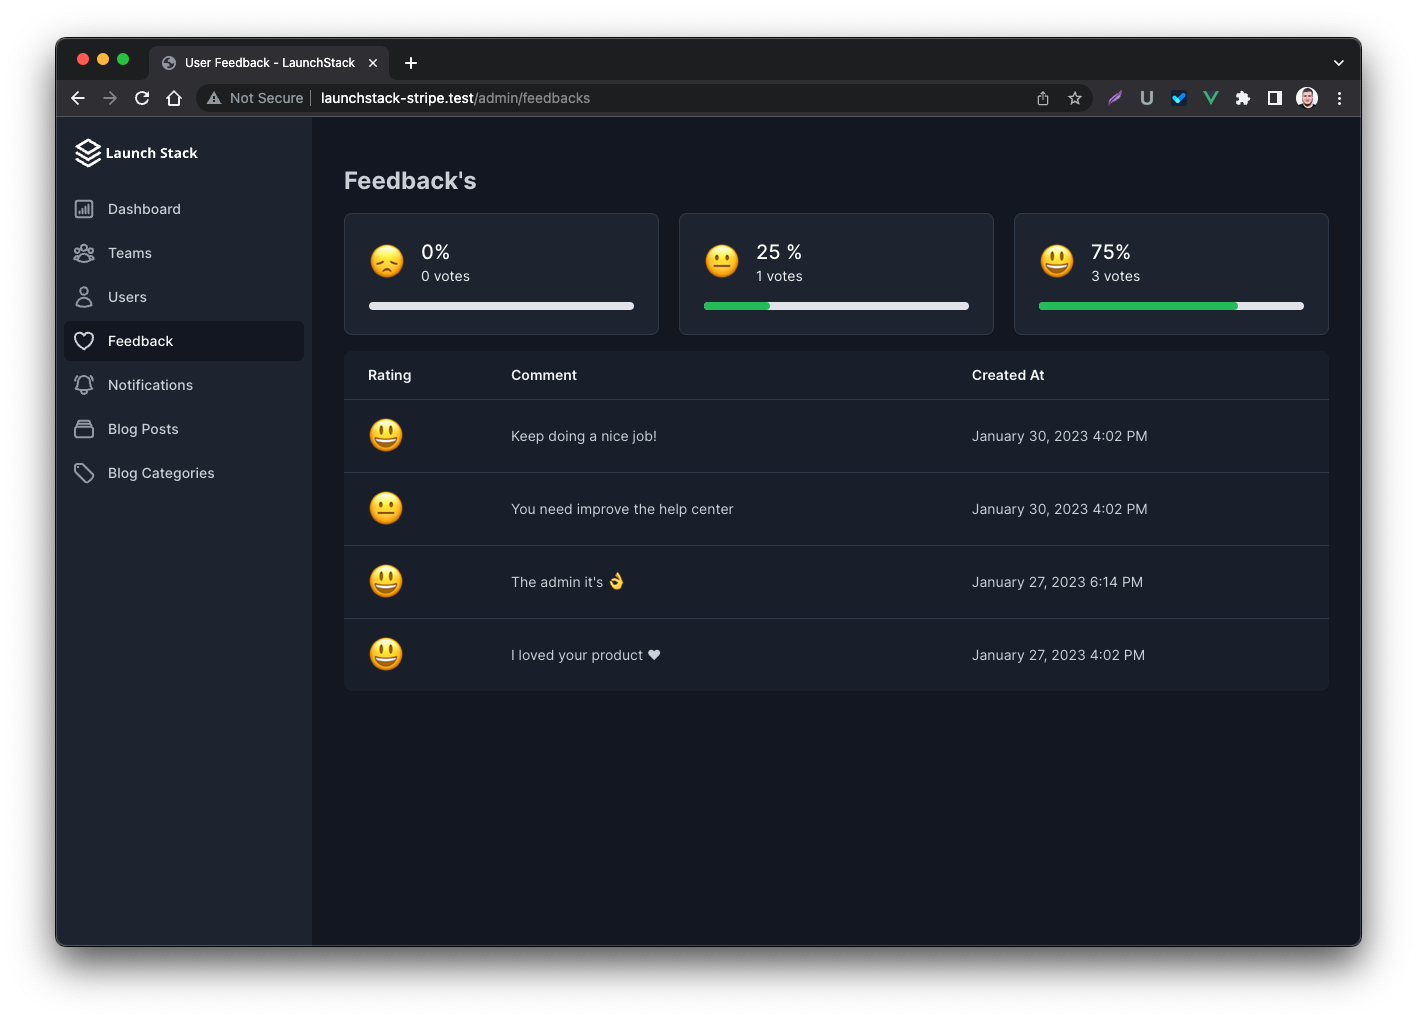This screenshot has height=1020, width=1417.
Task: Click the Feedback heart icon
Action: coord(84,341)
